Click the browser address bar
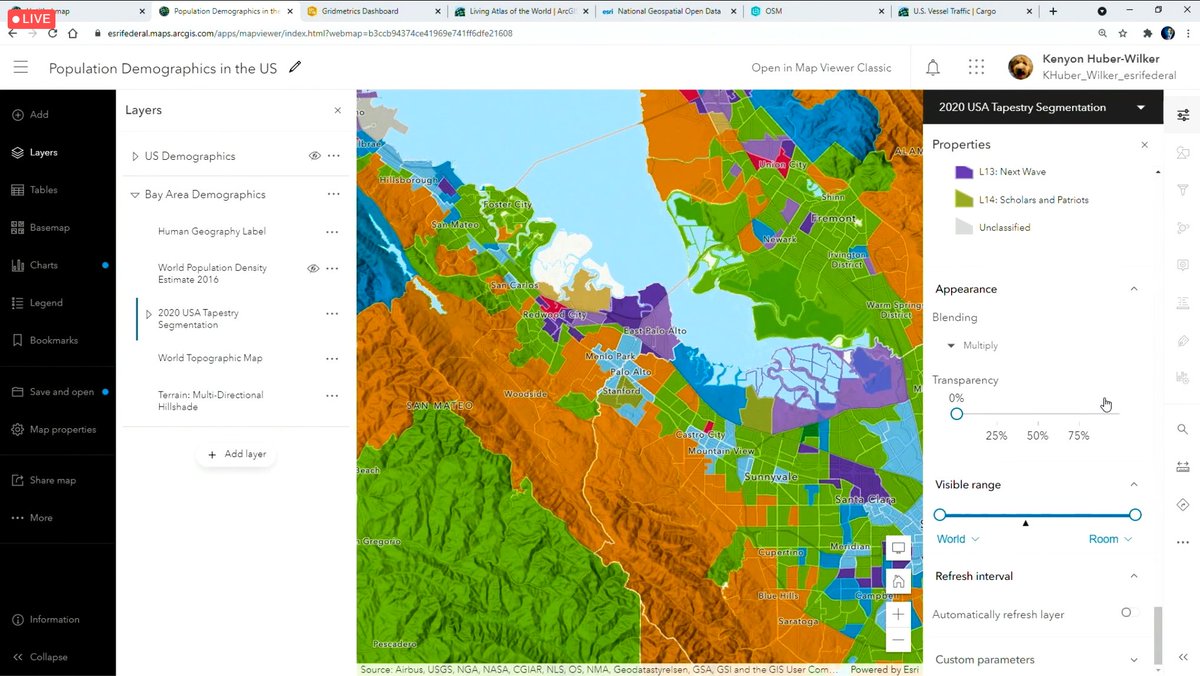Viewport: 1200px width, 676px height. tap(590, 33)
